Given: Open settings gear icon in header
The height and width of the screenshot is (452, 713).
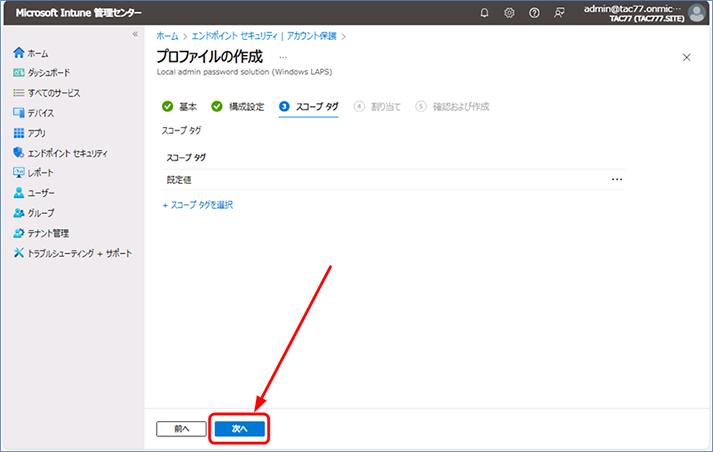Looking at the screenshot, I should click(x=509, y=13).
